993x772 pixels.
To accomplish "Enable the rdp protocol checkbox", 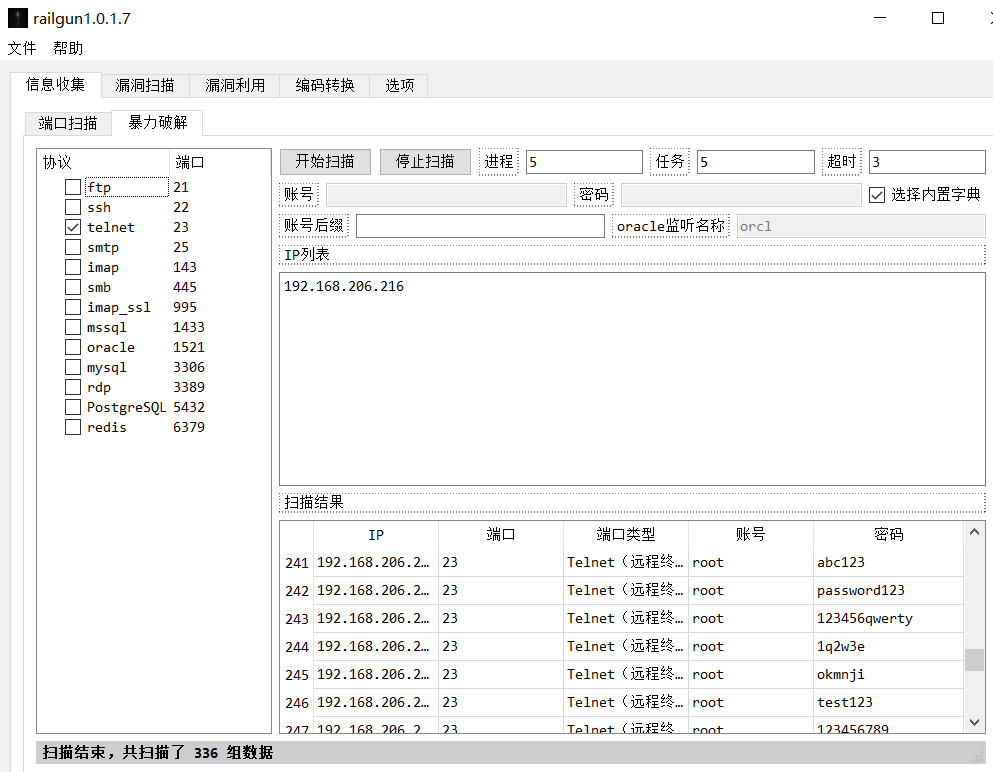I will (x=73, y=387).
